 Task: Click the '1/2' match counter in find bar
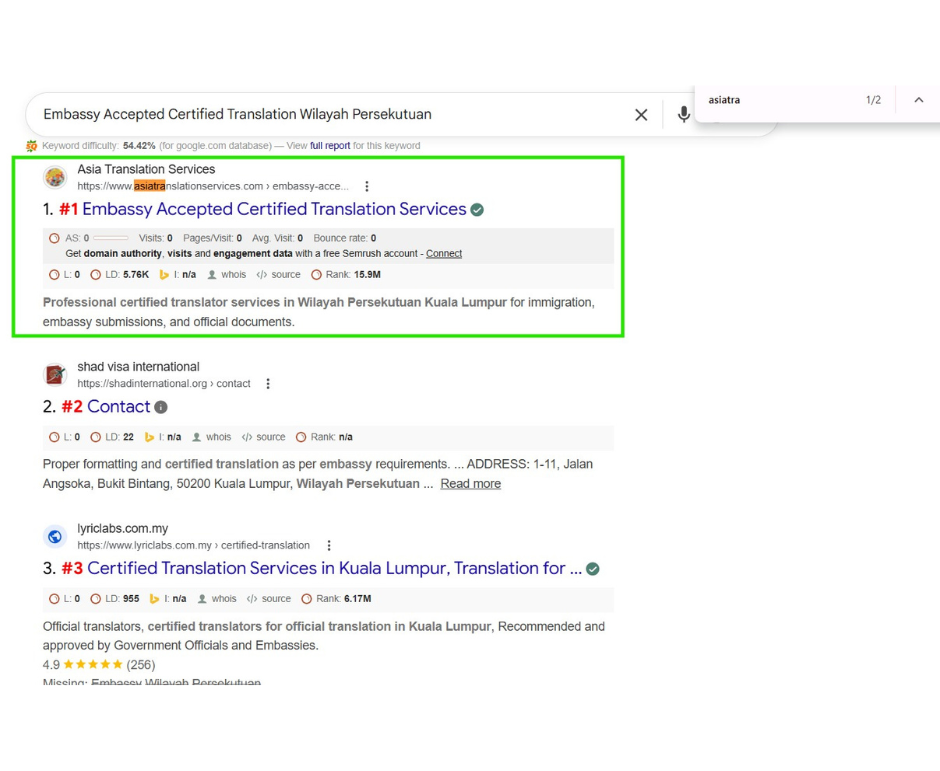click(873, 100)
